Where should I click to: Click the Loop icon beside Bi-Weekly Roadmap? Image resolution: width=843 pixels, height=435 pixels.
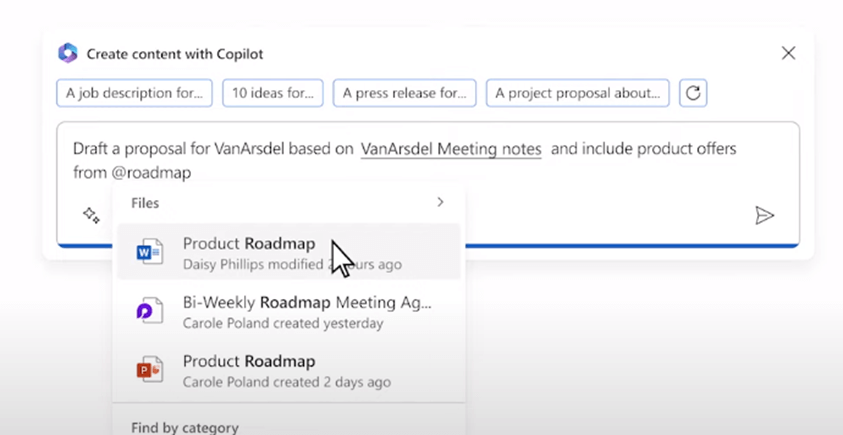tap(150, 311)
